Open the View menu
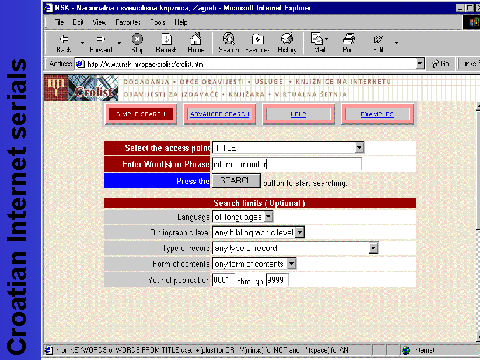Image resolution: width=480 pixels, height=360 pixels. click(99, 22)
